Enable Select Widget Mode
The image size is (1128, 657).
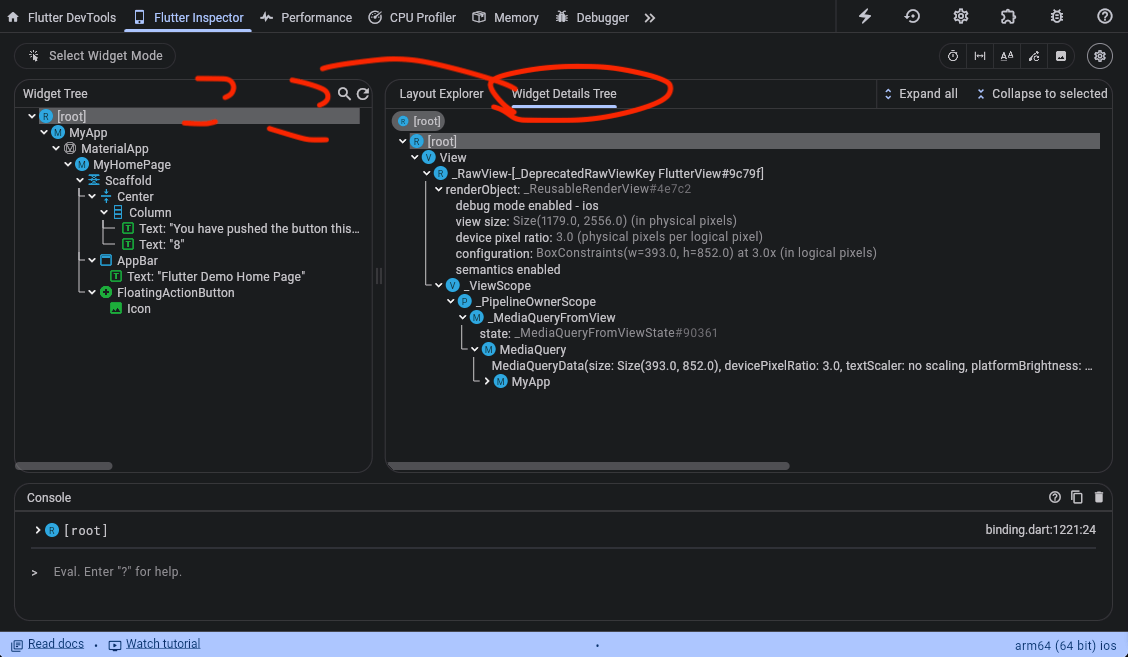[95, 55]
